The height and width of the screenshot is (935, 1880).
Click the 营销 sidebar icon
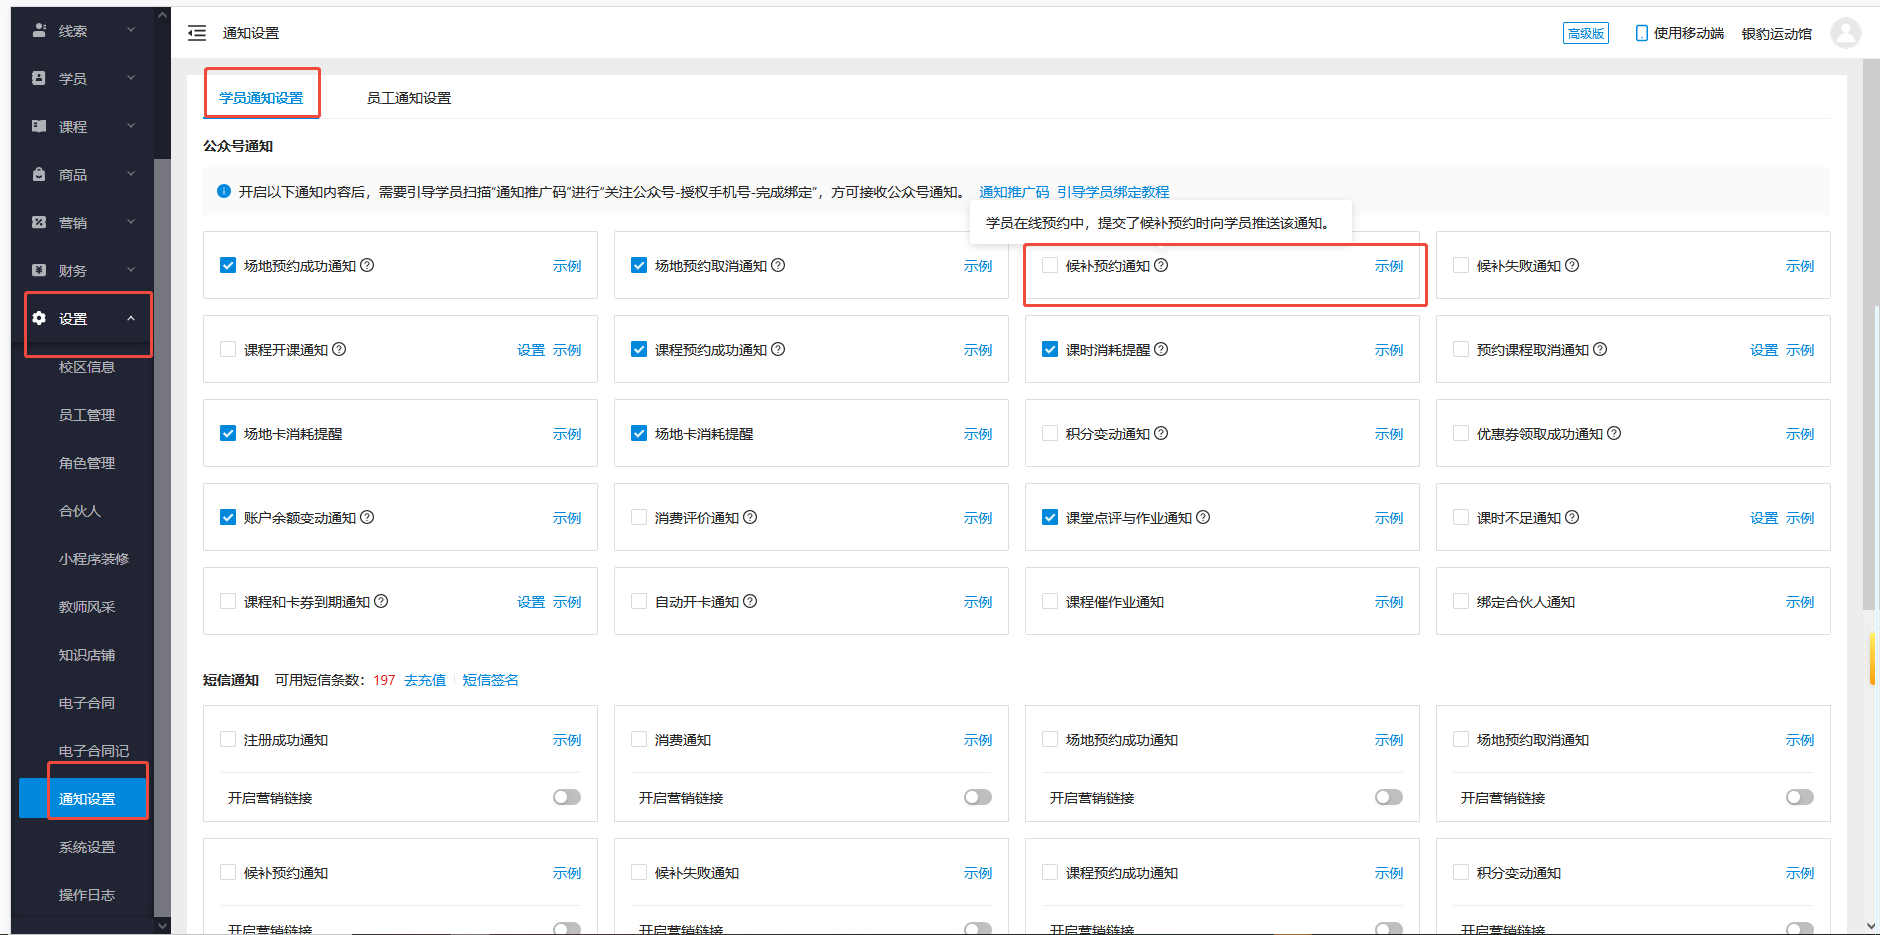tap(39, 222)
